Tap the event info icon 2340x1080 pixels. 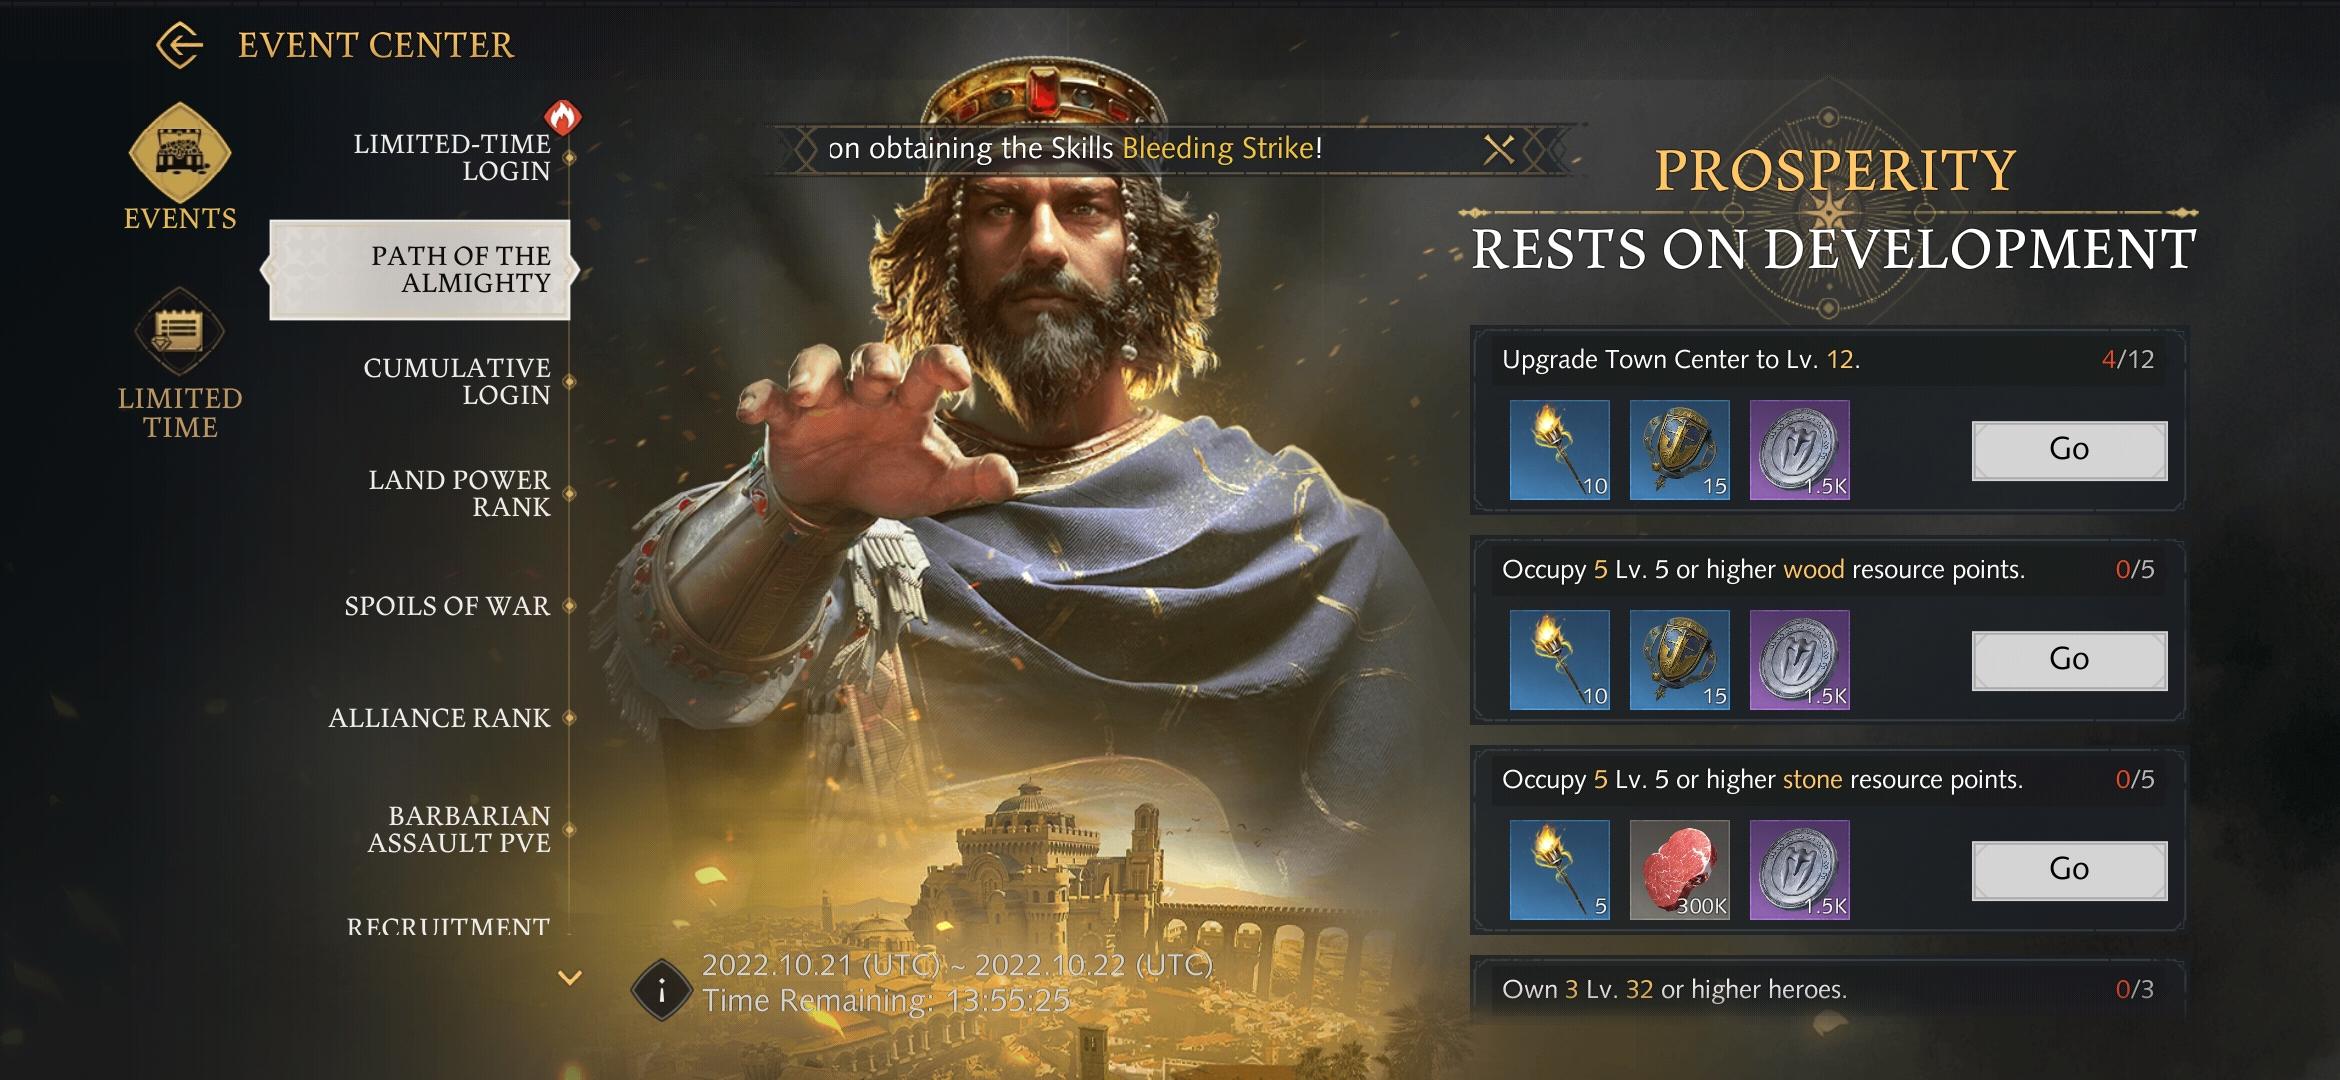coord(661,990)
